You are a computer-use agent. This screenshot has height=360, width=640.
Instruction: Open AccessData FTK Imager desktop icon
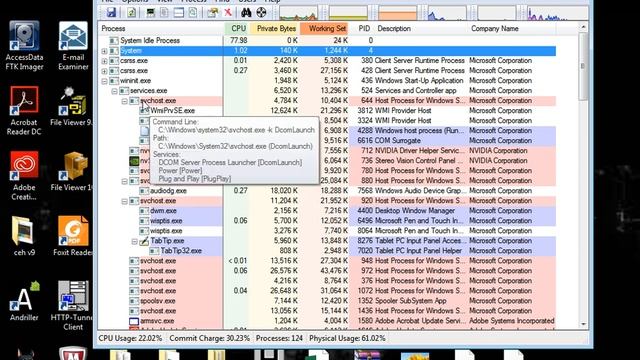24,46
